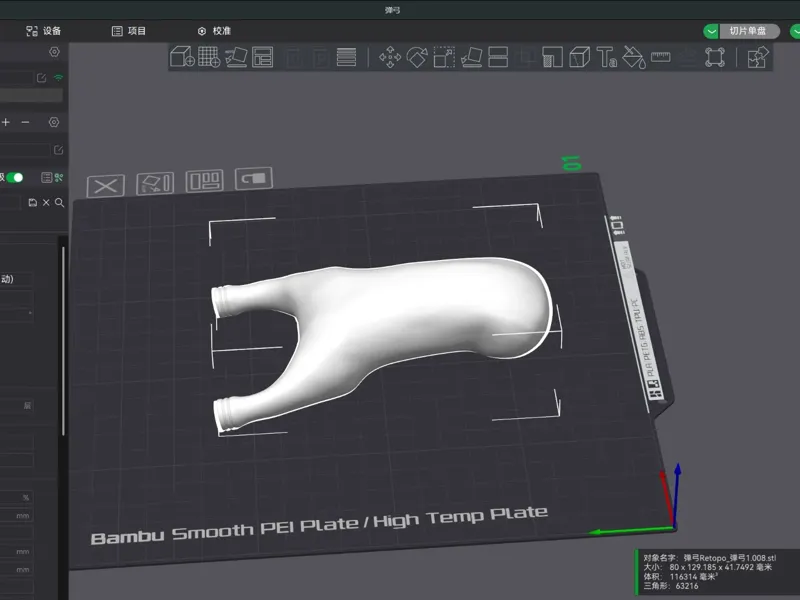
Task: Select the Scale tool
Action: [444, 57]
